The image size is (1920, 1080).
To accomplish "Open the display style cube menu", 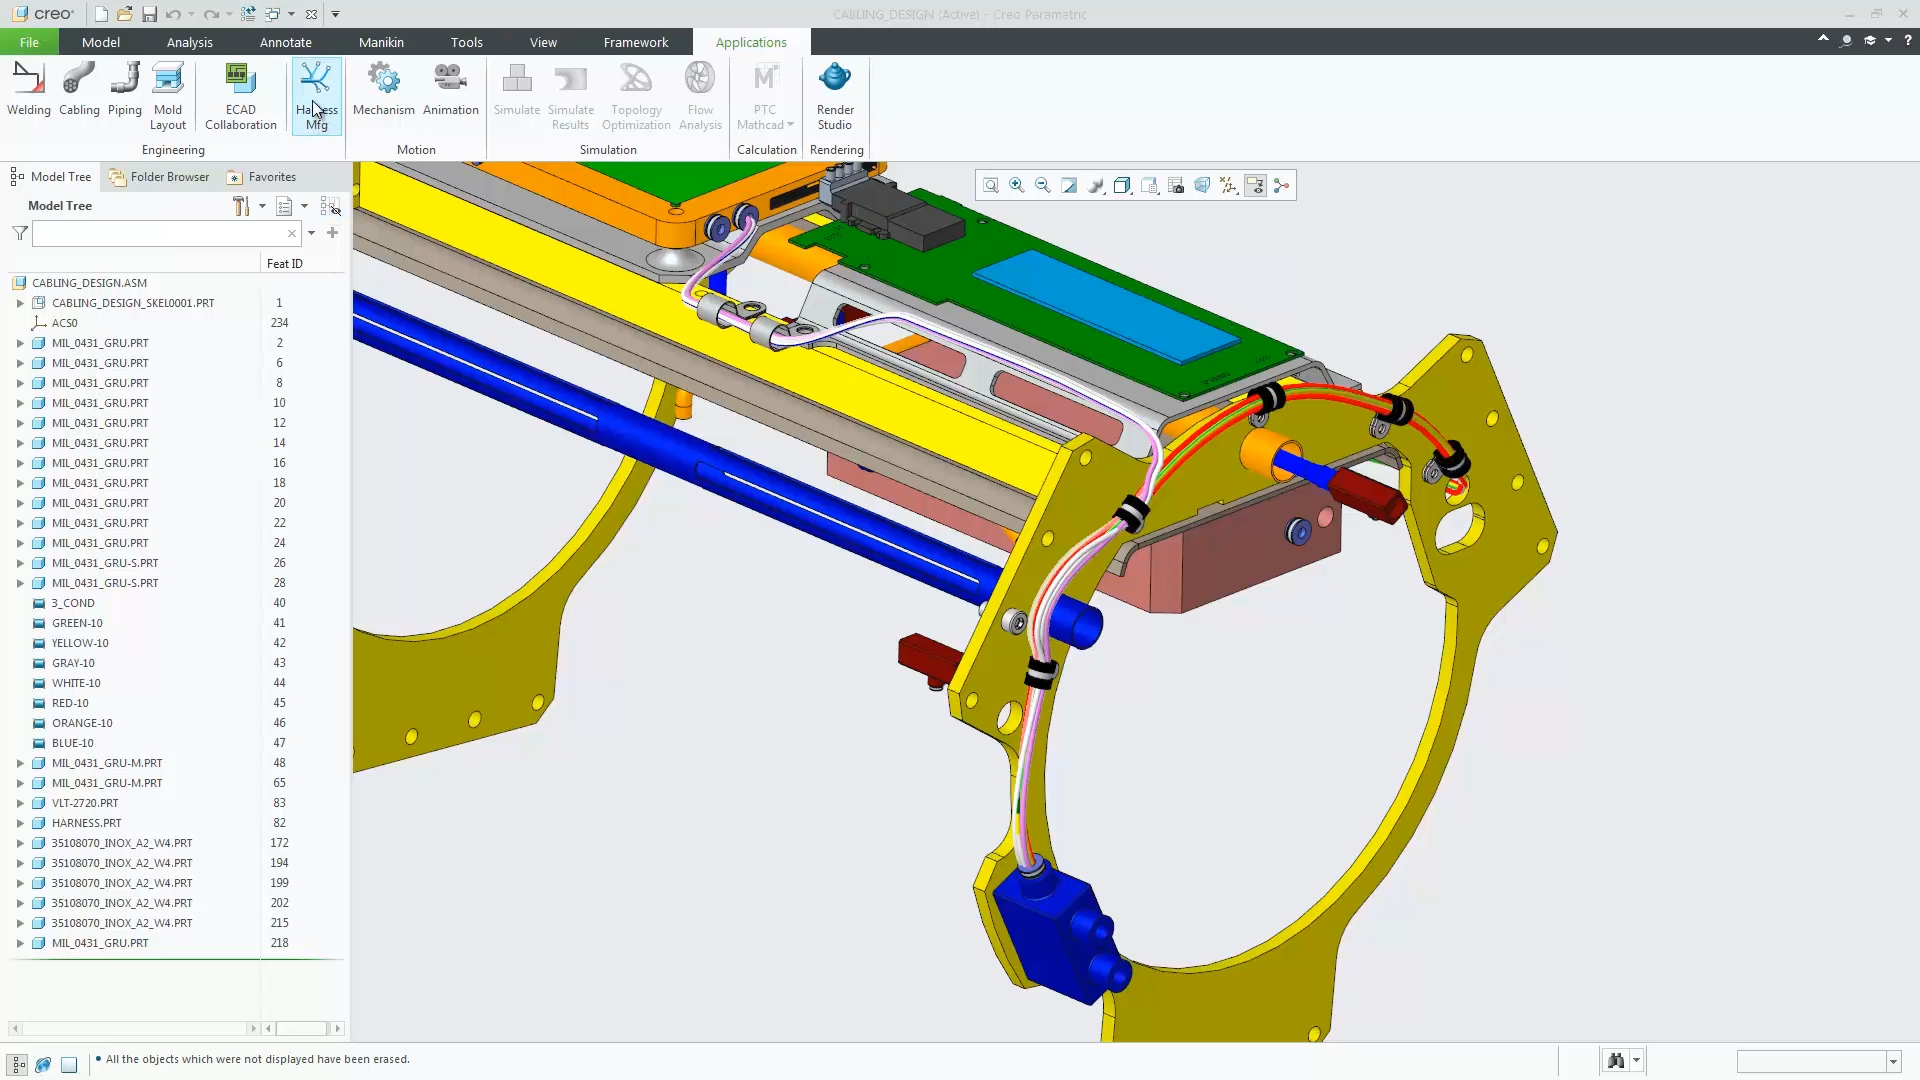I will coord(1122,186).
